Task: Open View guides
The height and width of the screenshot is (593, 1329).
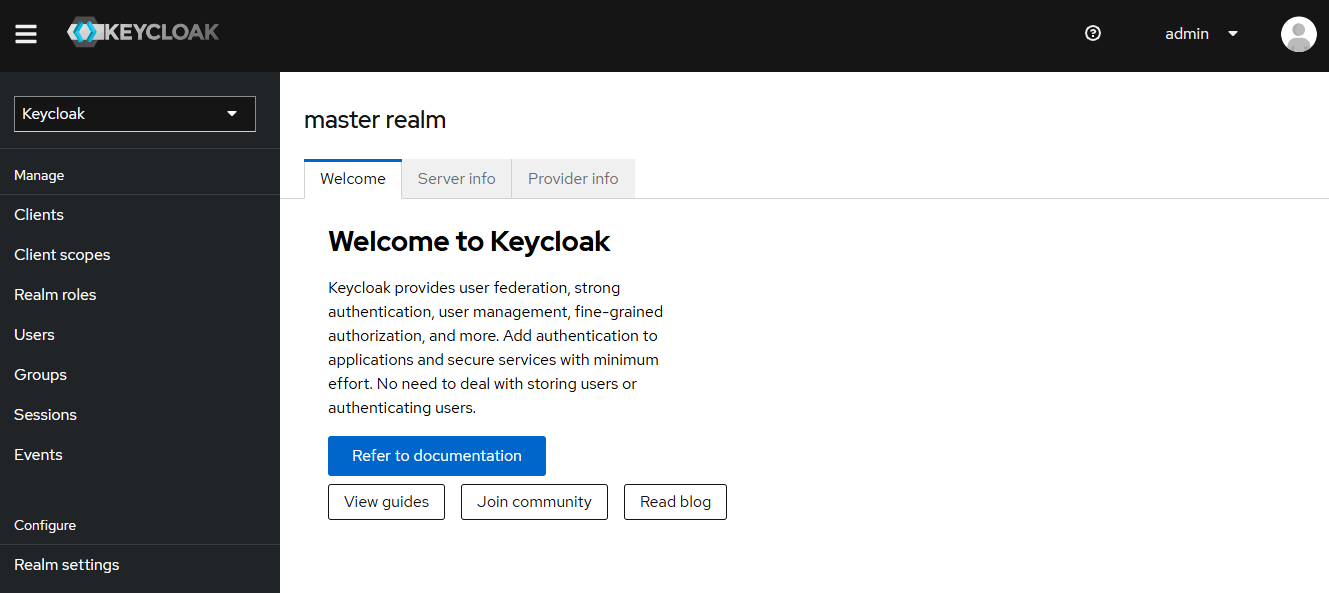Action: click(386, 501)
